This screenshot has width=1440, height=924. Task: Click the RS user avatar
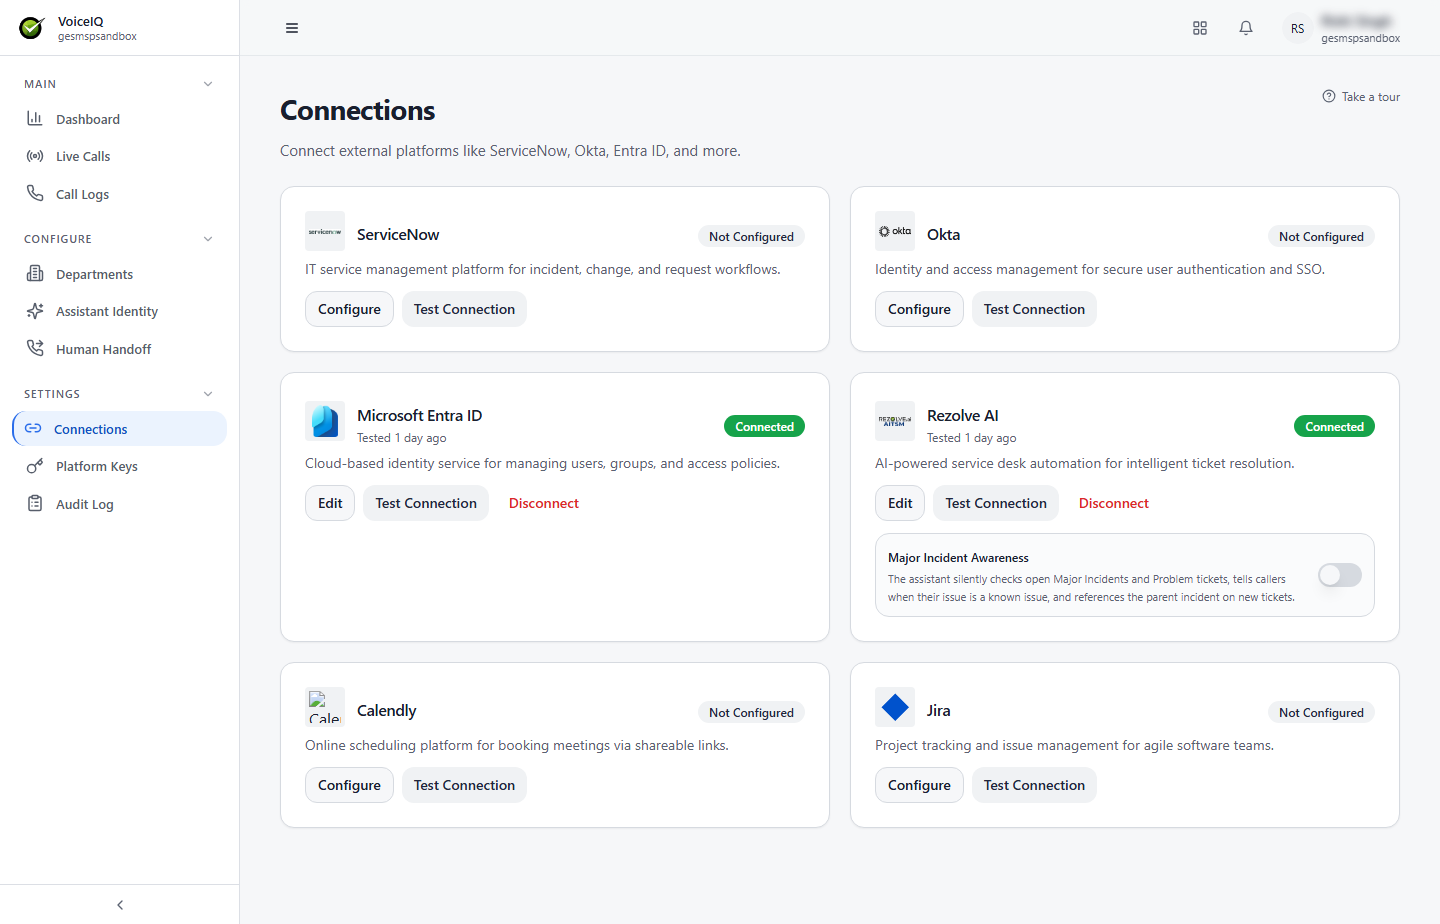[1297, 28]
